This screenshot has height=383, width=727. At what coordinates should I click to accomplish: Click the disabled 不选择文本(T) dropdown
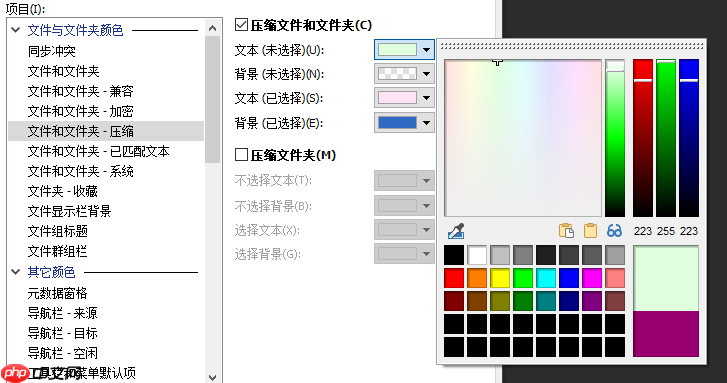coord(404,180)
